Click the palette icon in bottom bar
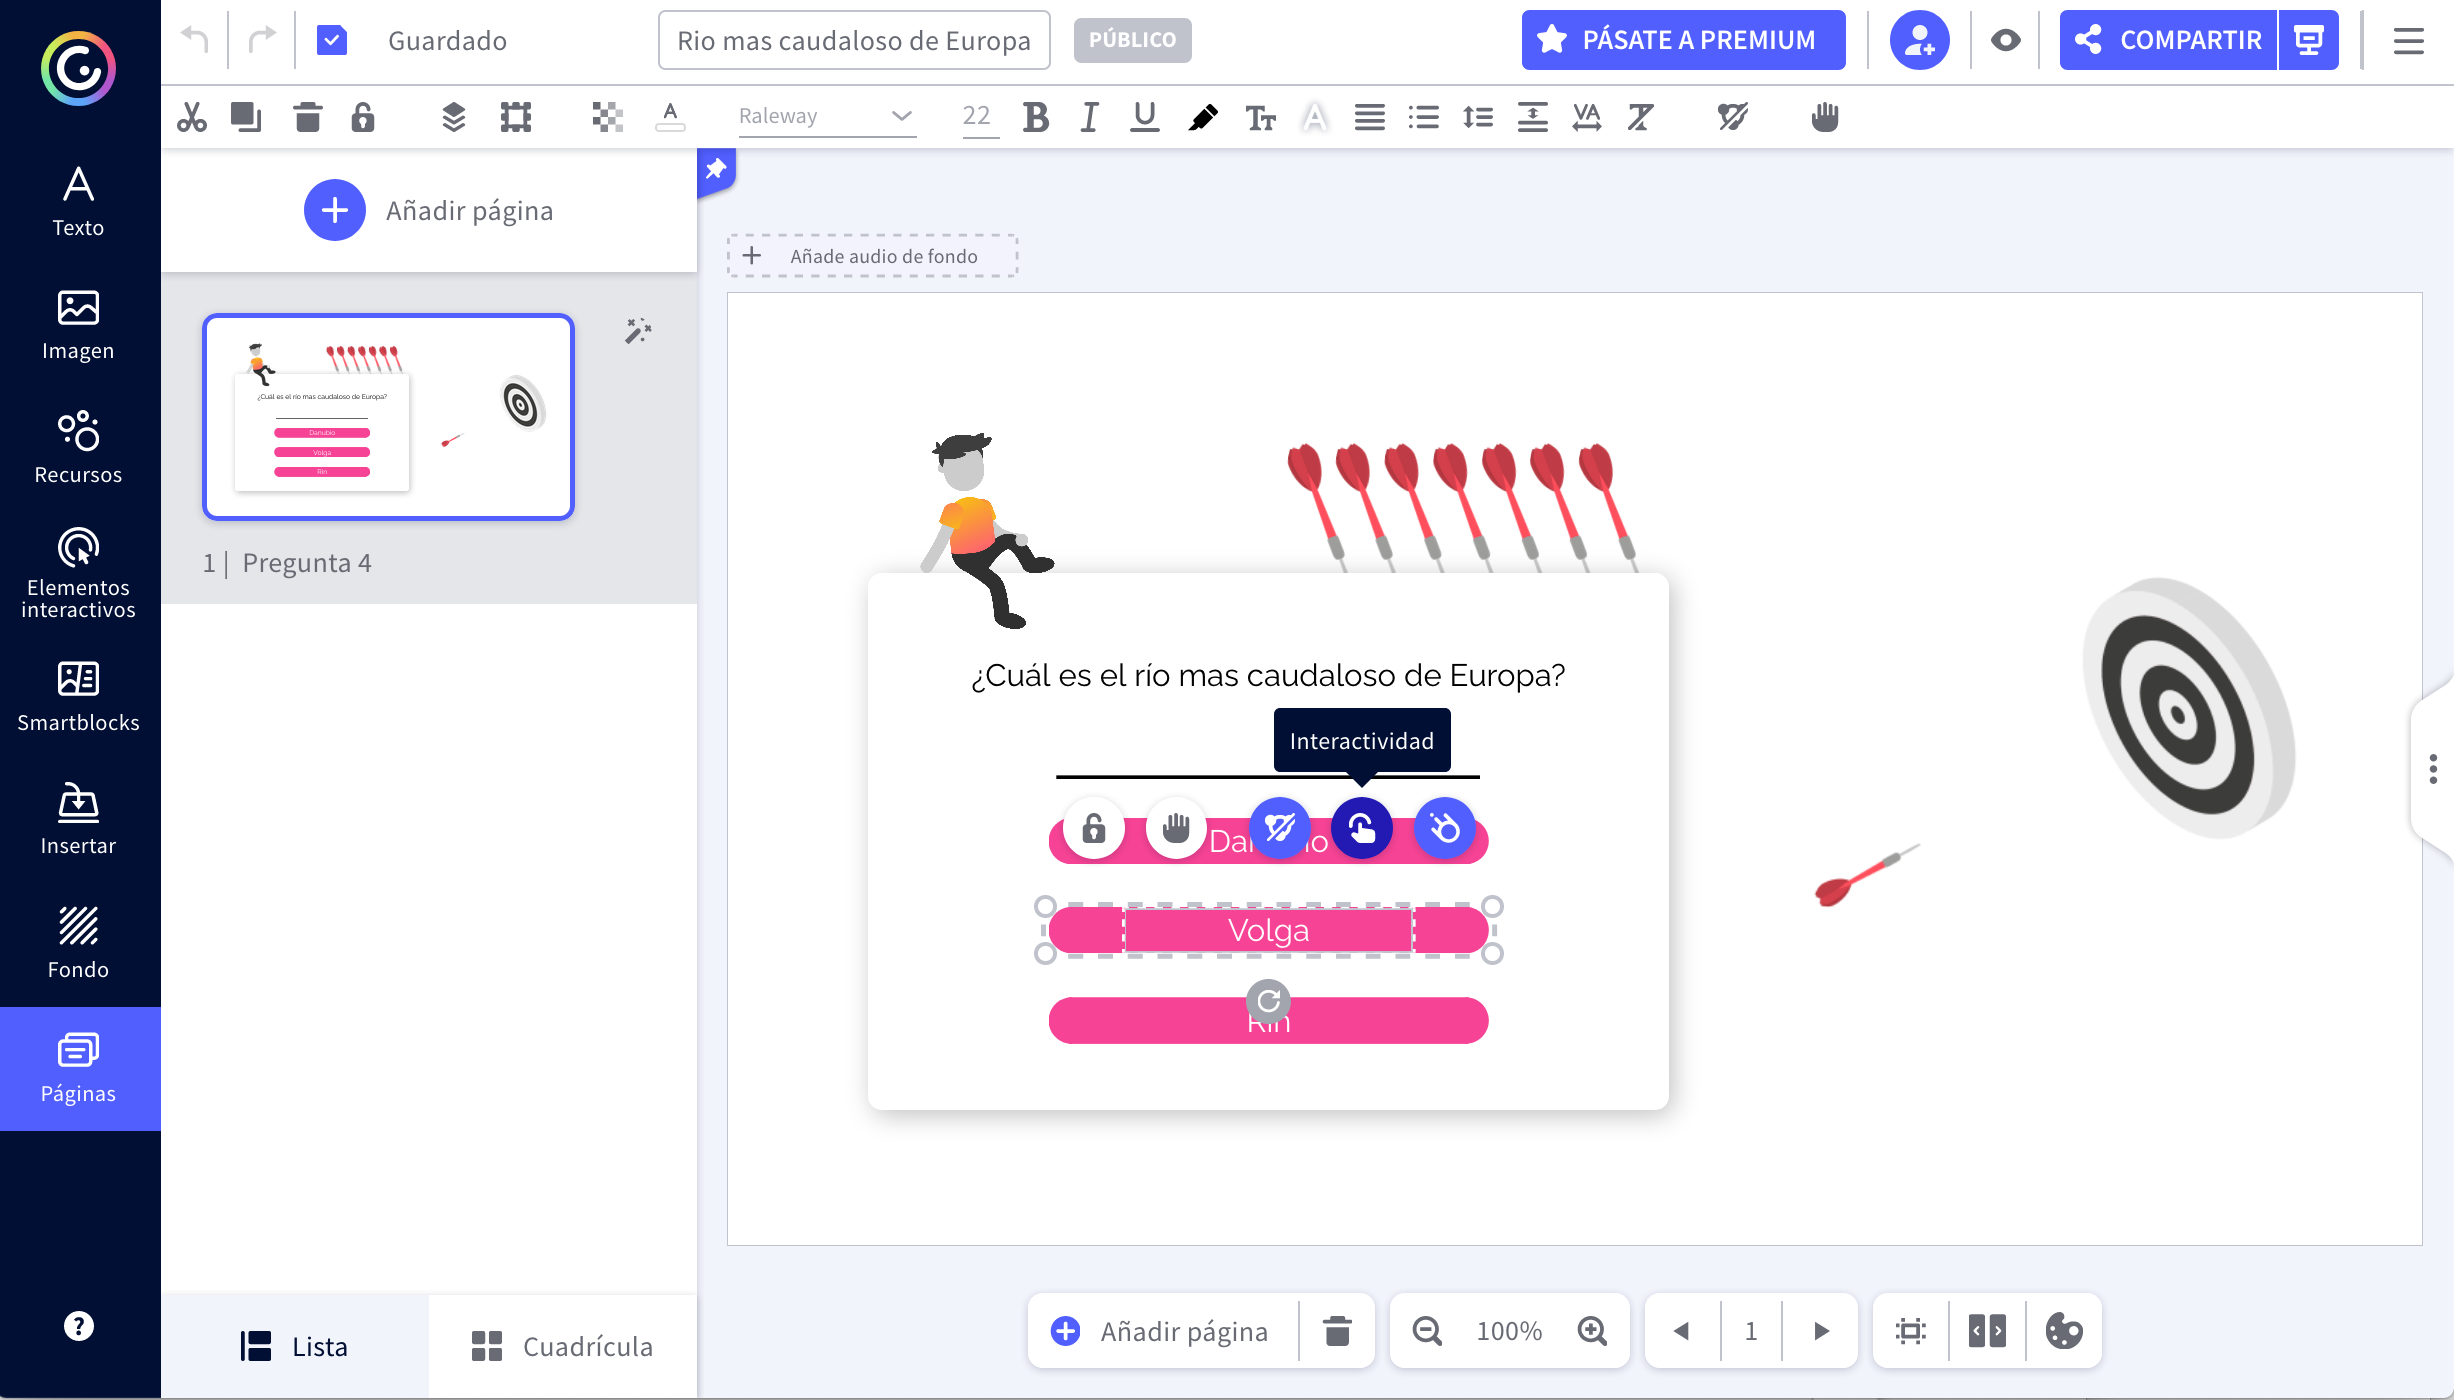 [x=2063, y=1331]
